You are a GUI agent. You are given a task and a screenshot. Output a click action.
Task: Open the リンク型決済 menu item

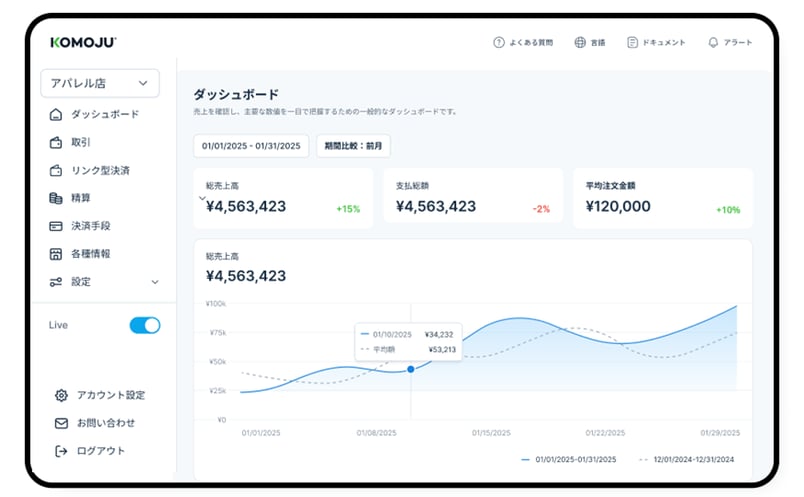point(100,170)
